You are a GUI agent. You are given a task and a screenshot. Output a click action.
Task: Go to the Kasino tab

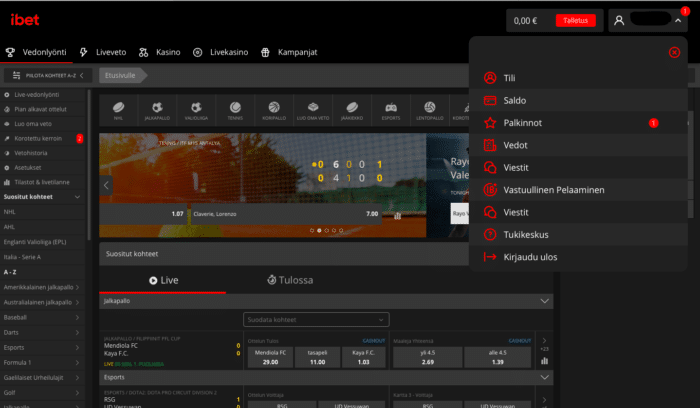point(159,52)
